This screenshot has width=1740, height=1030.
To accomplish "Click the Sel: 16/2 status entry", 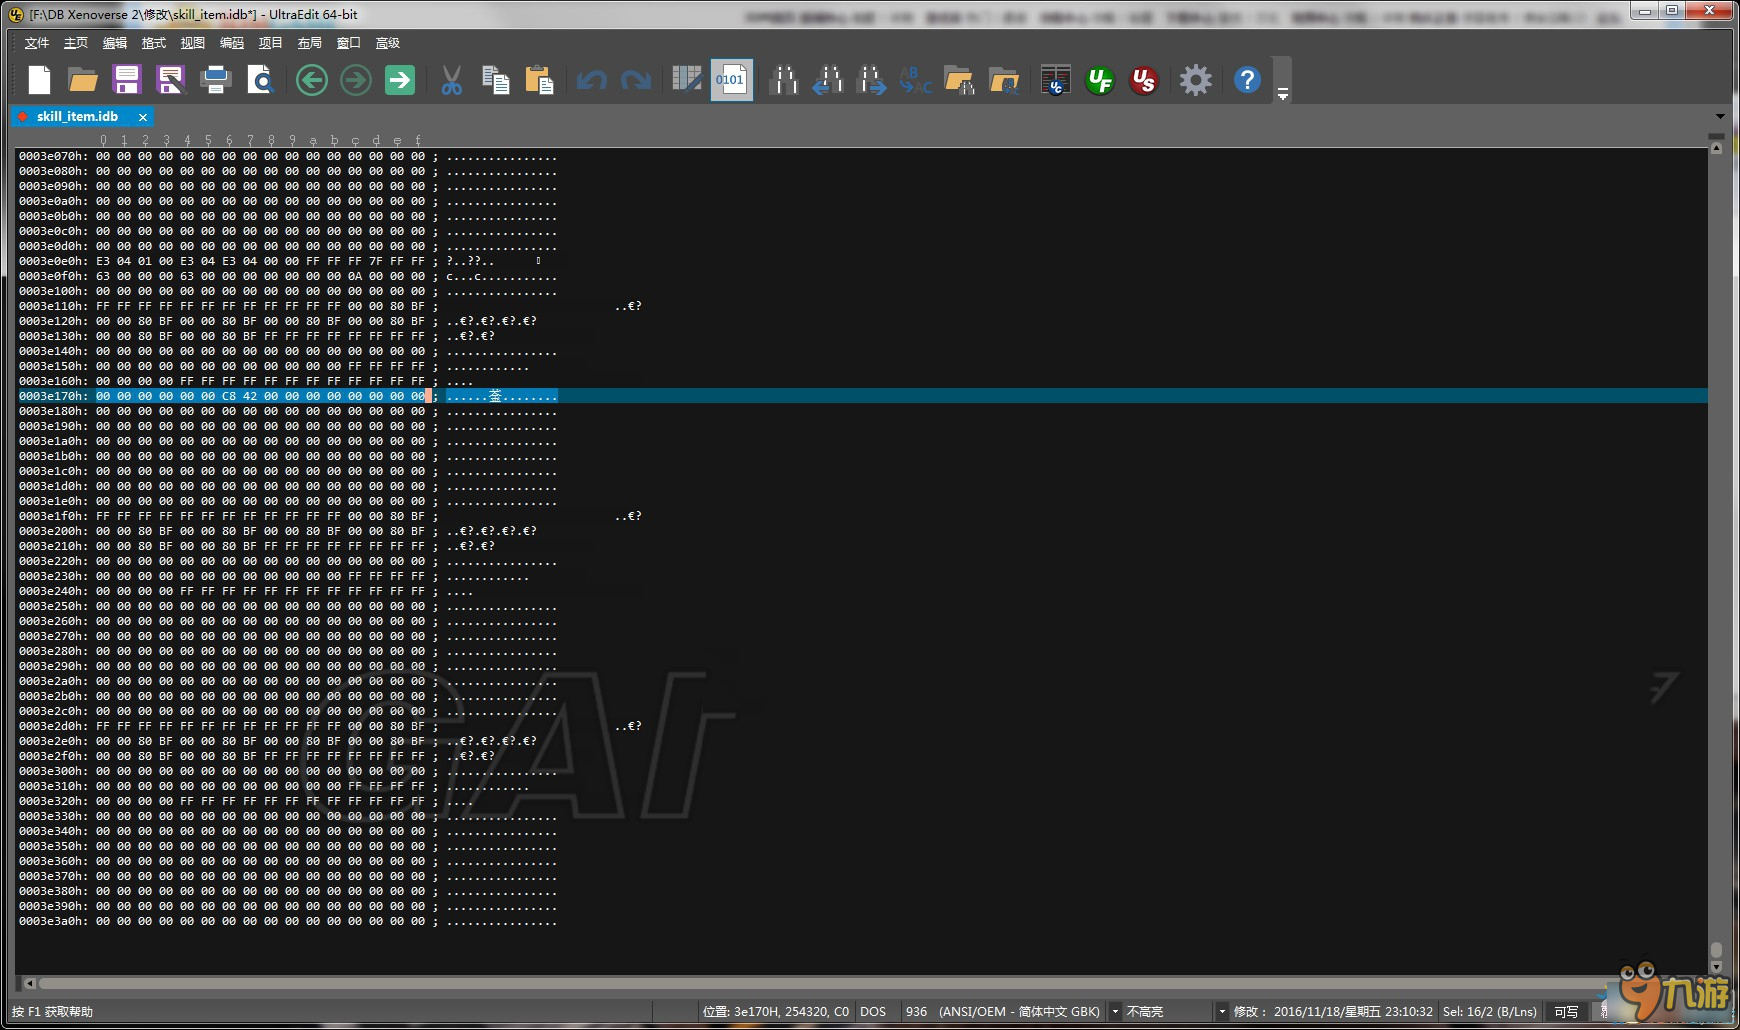I will pyautogui.click(x=1490, y=1012).
